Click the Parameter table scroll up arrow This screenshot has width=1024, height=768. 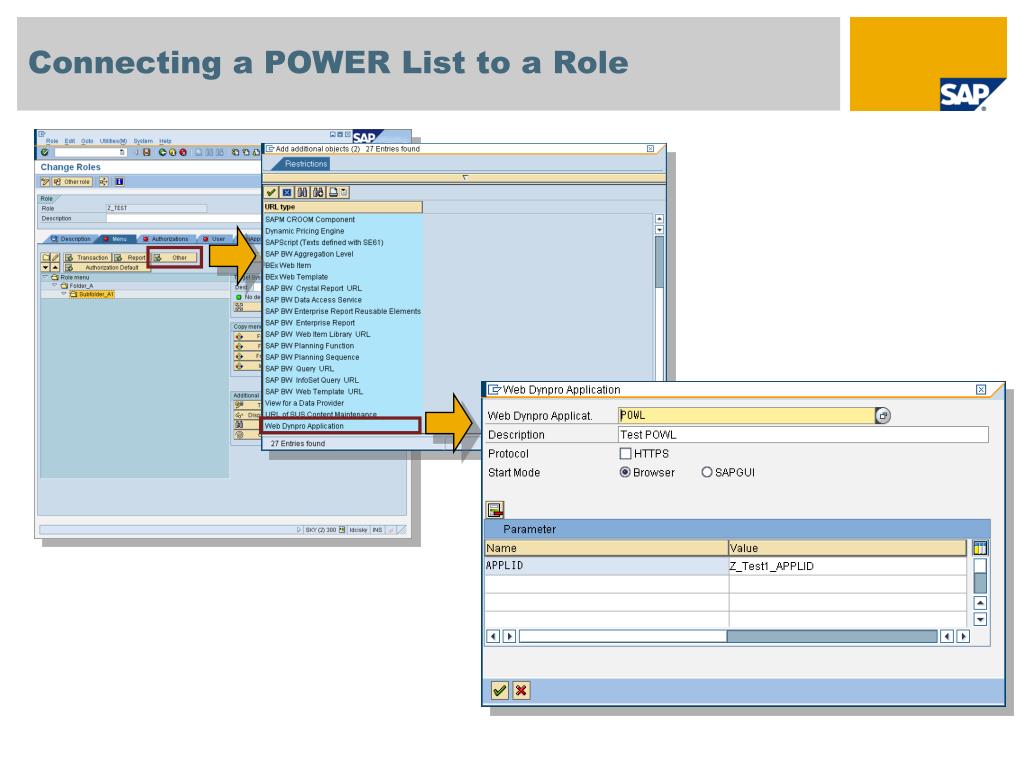pos(980,603)
